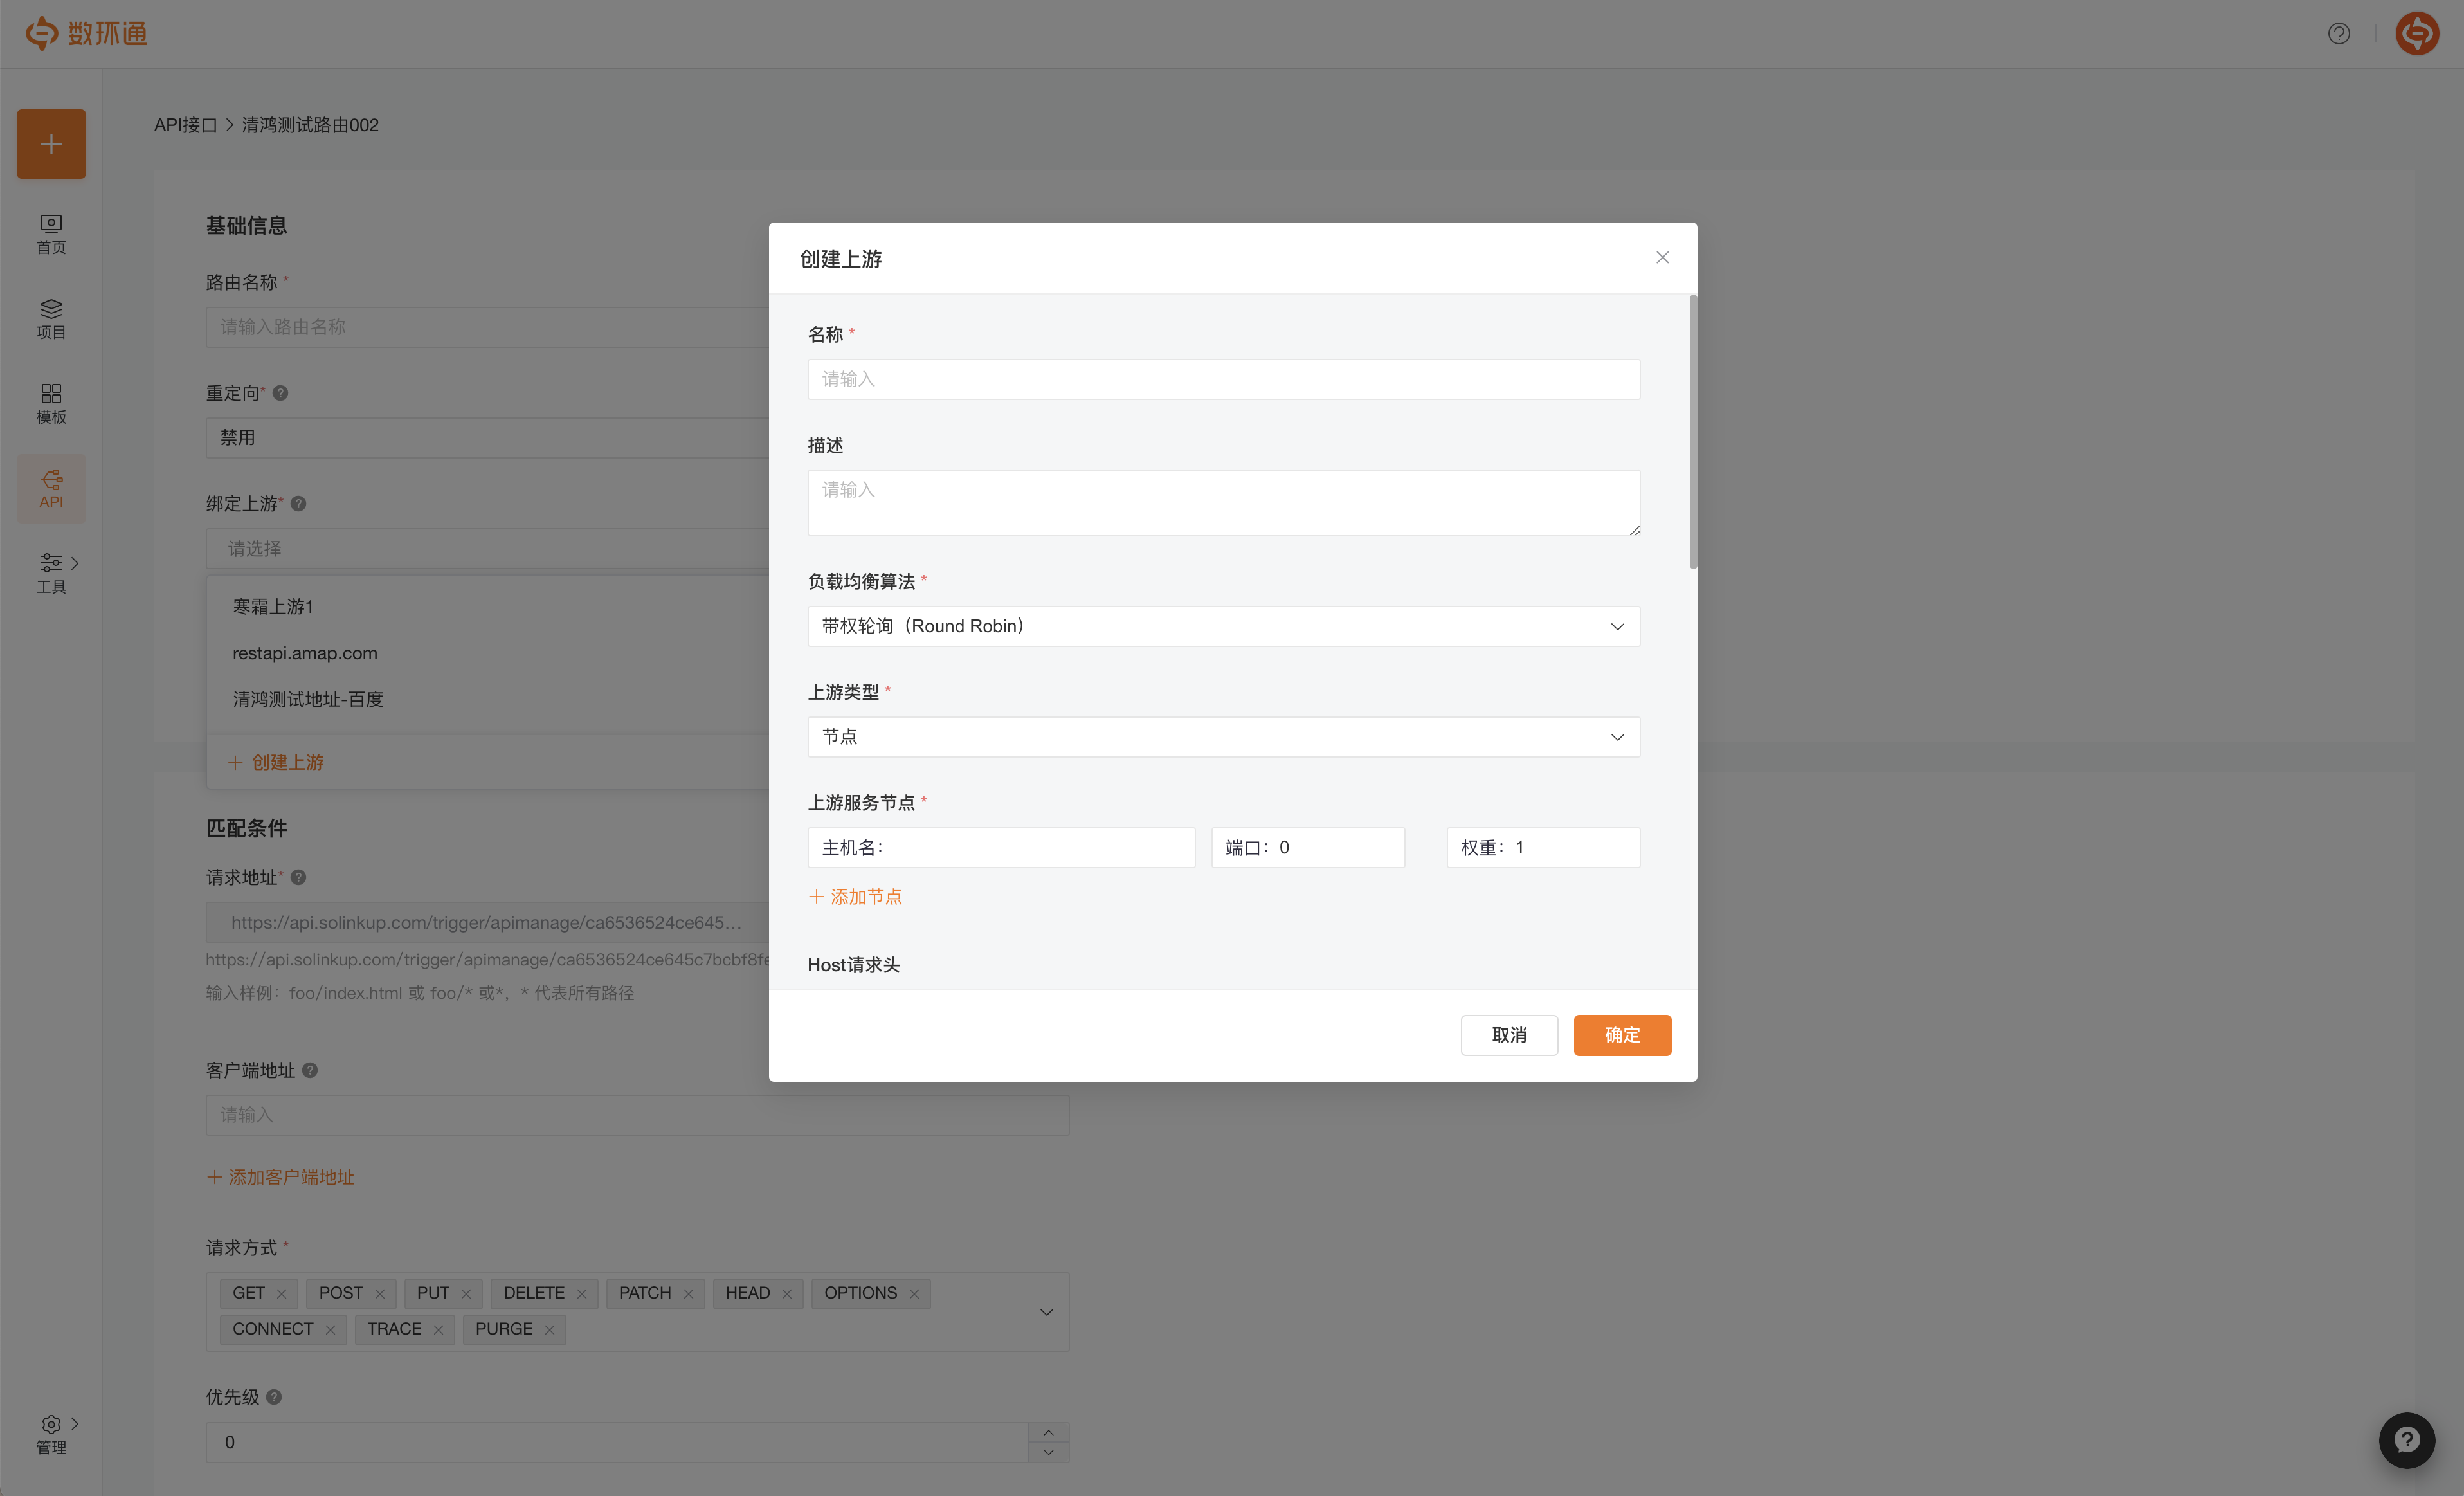The height and width of the screenshot is (1496, 2464).
Task: Open the floating help chat bubble
Action: click(x=2407, y=1440)
